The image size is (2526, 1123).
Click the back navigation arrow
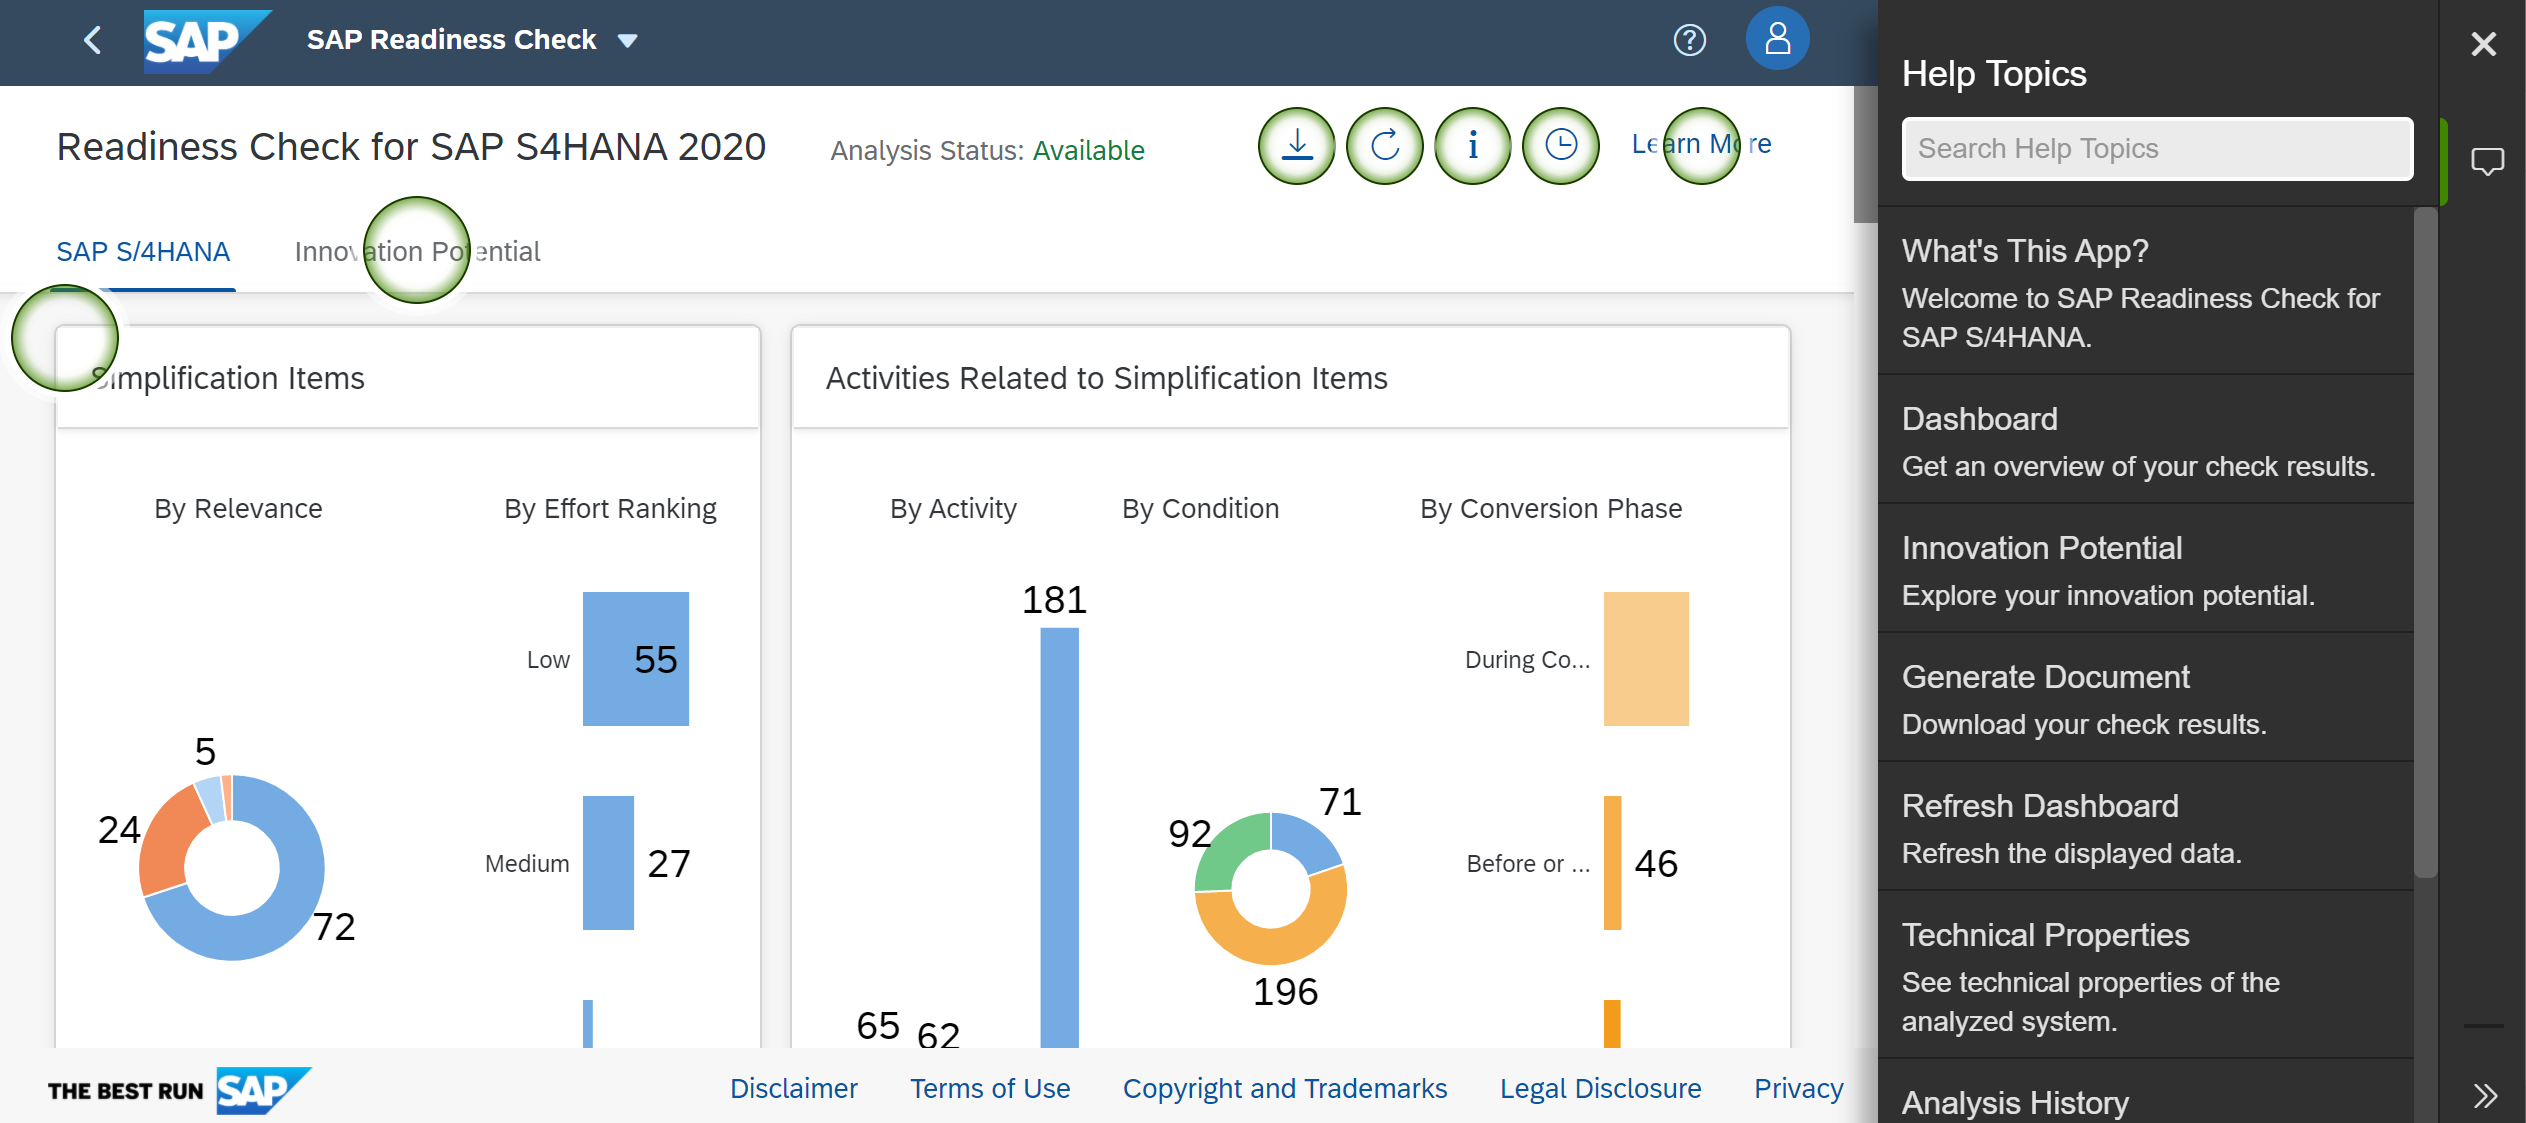93,41
